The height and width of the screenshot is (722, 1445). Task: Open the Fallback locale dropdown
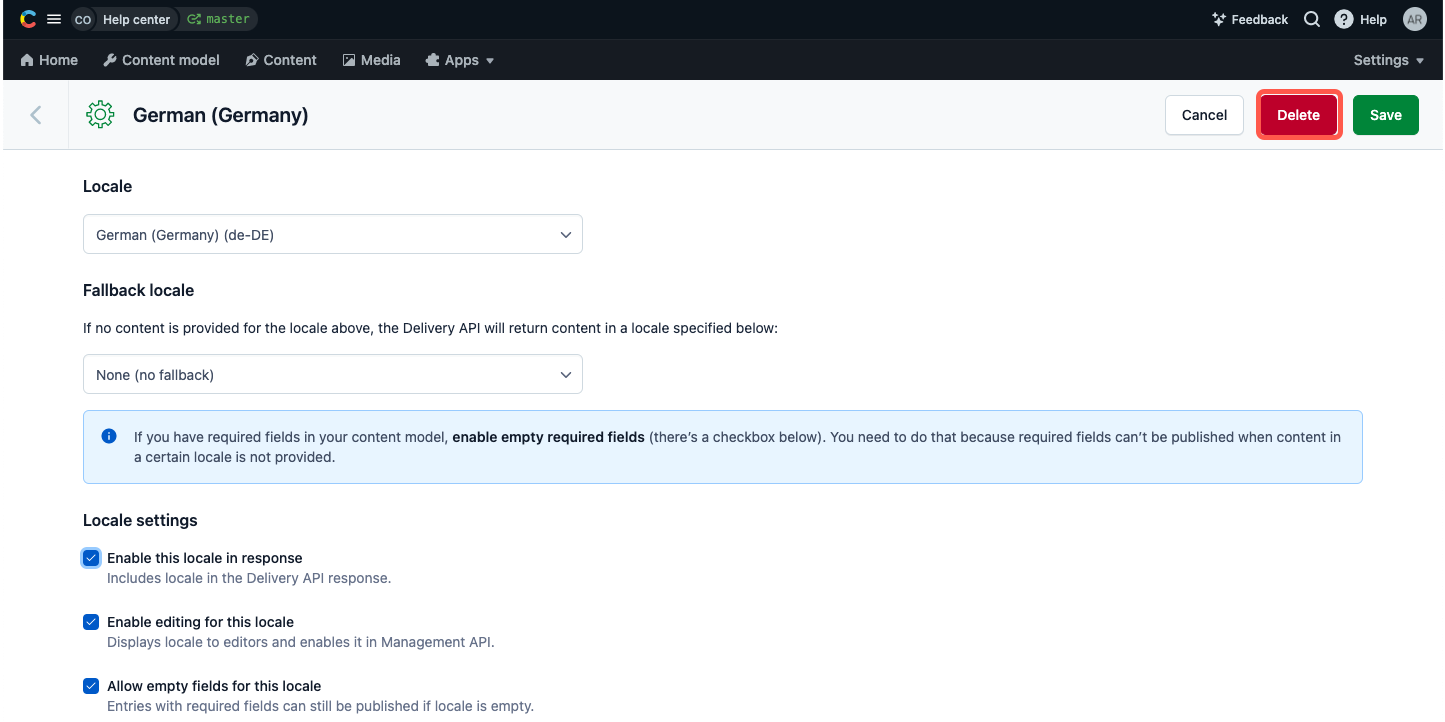[x=333, y=374]
